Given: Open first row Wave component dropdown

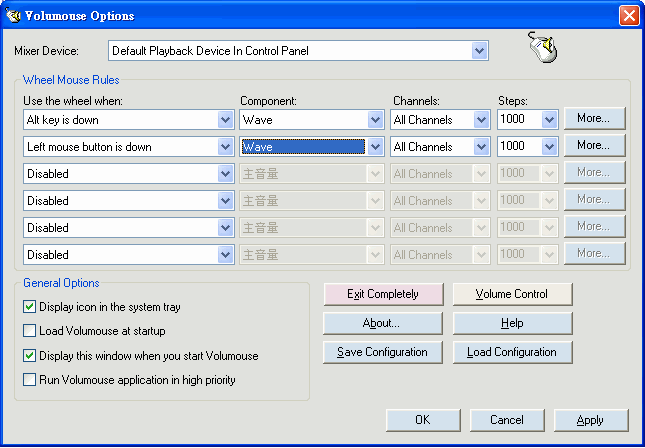Looking at the screenshot, I should click(375, 120).
